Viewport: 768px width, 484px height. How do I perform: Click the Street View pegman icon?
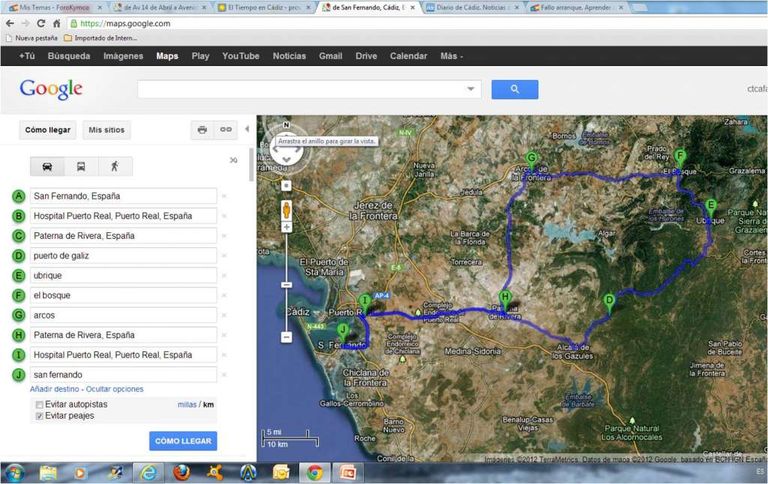coord(287,211)
